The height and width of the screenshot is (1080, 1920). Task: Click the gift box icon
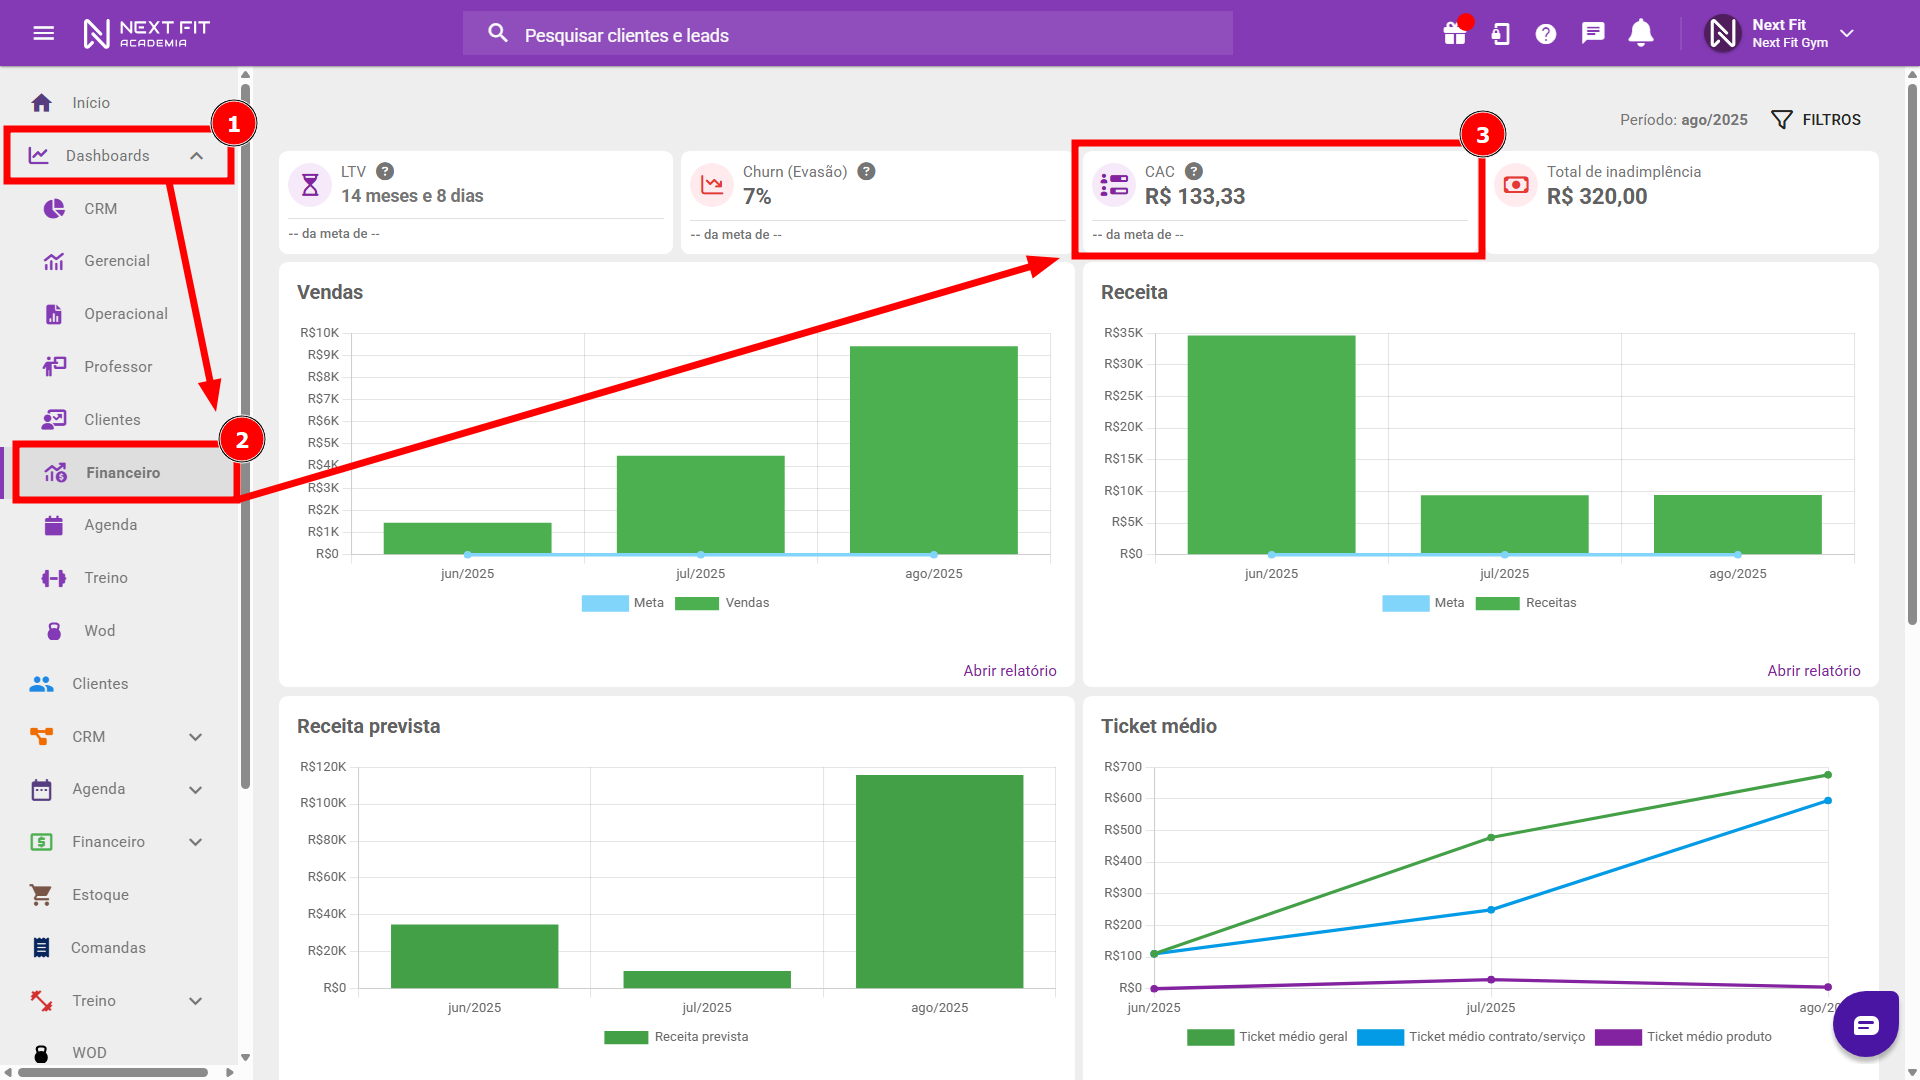[1454, 34]
